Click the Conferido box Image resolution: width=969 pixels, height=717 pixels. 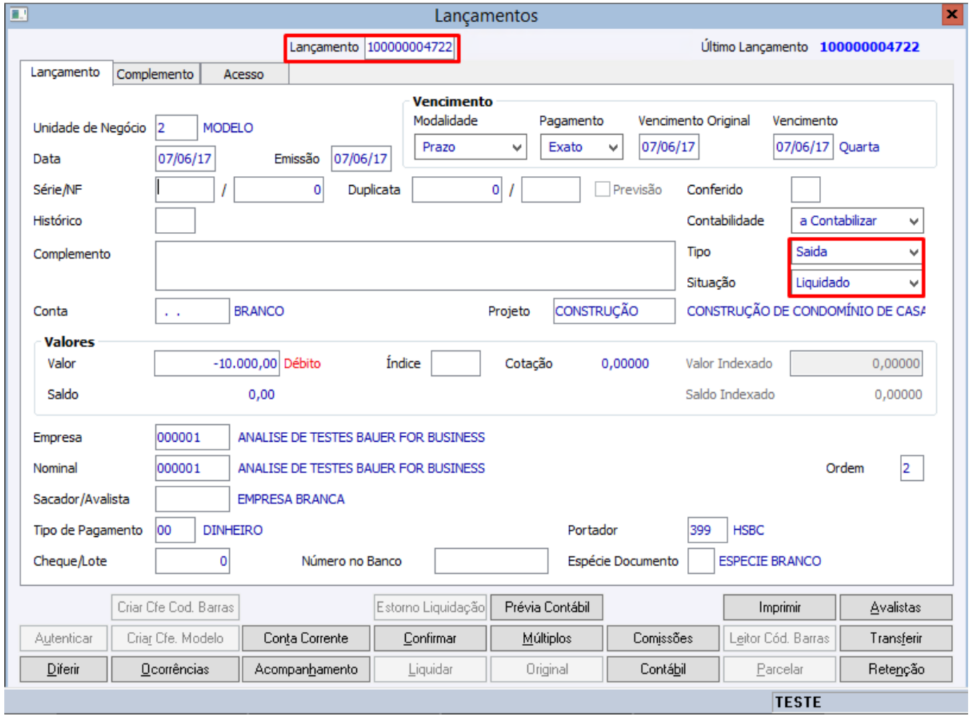pos(805,189)
